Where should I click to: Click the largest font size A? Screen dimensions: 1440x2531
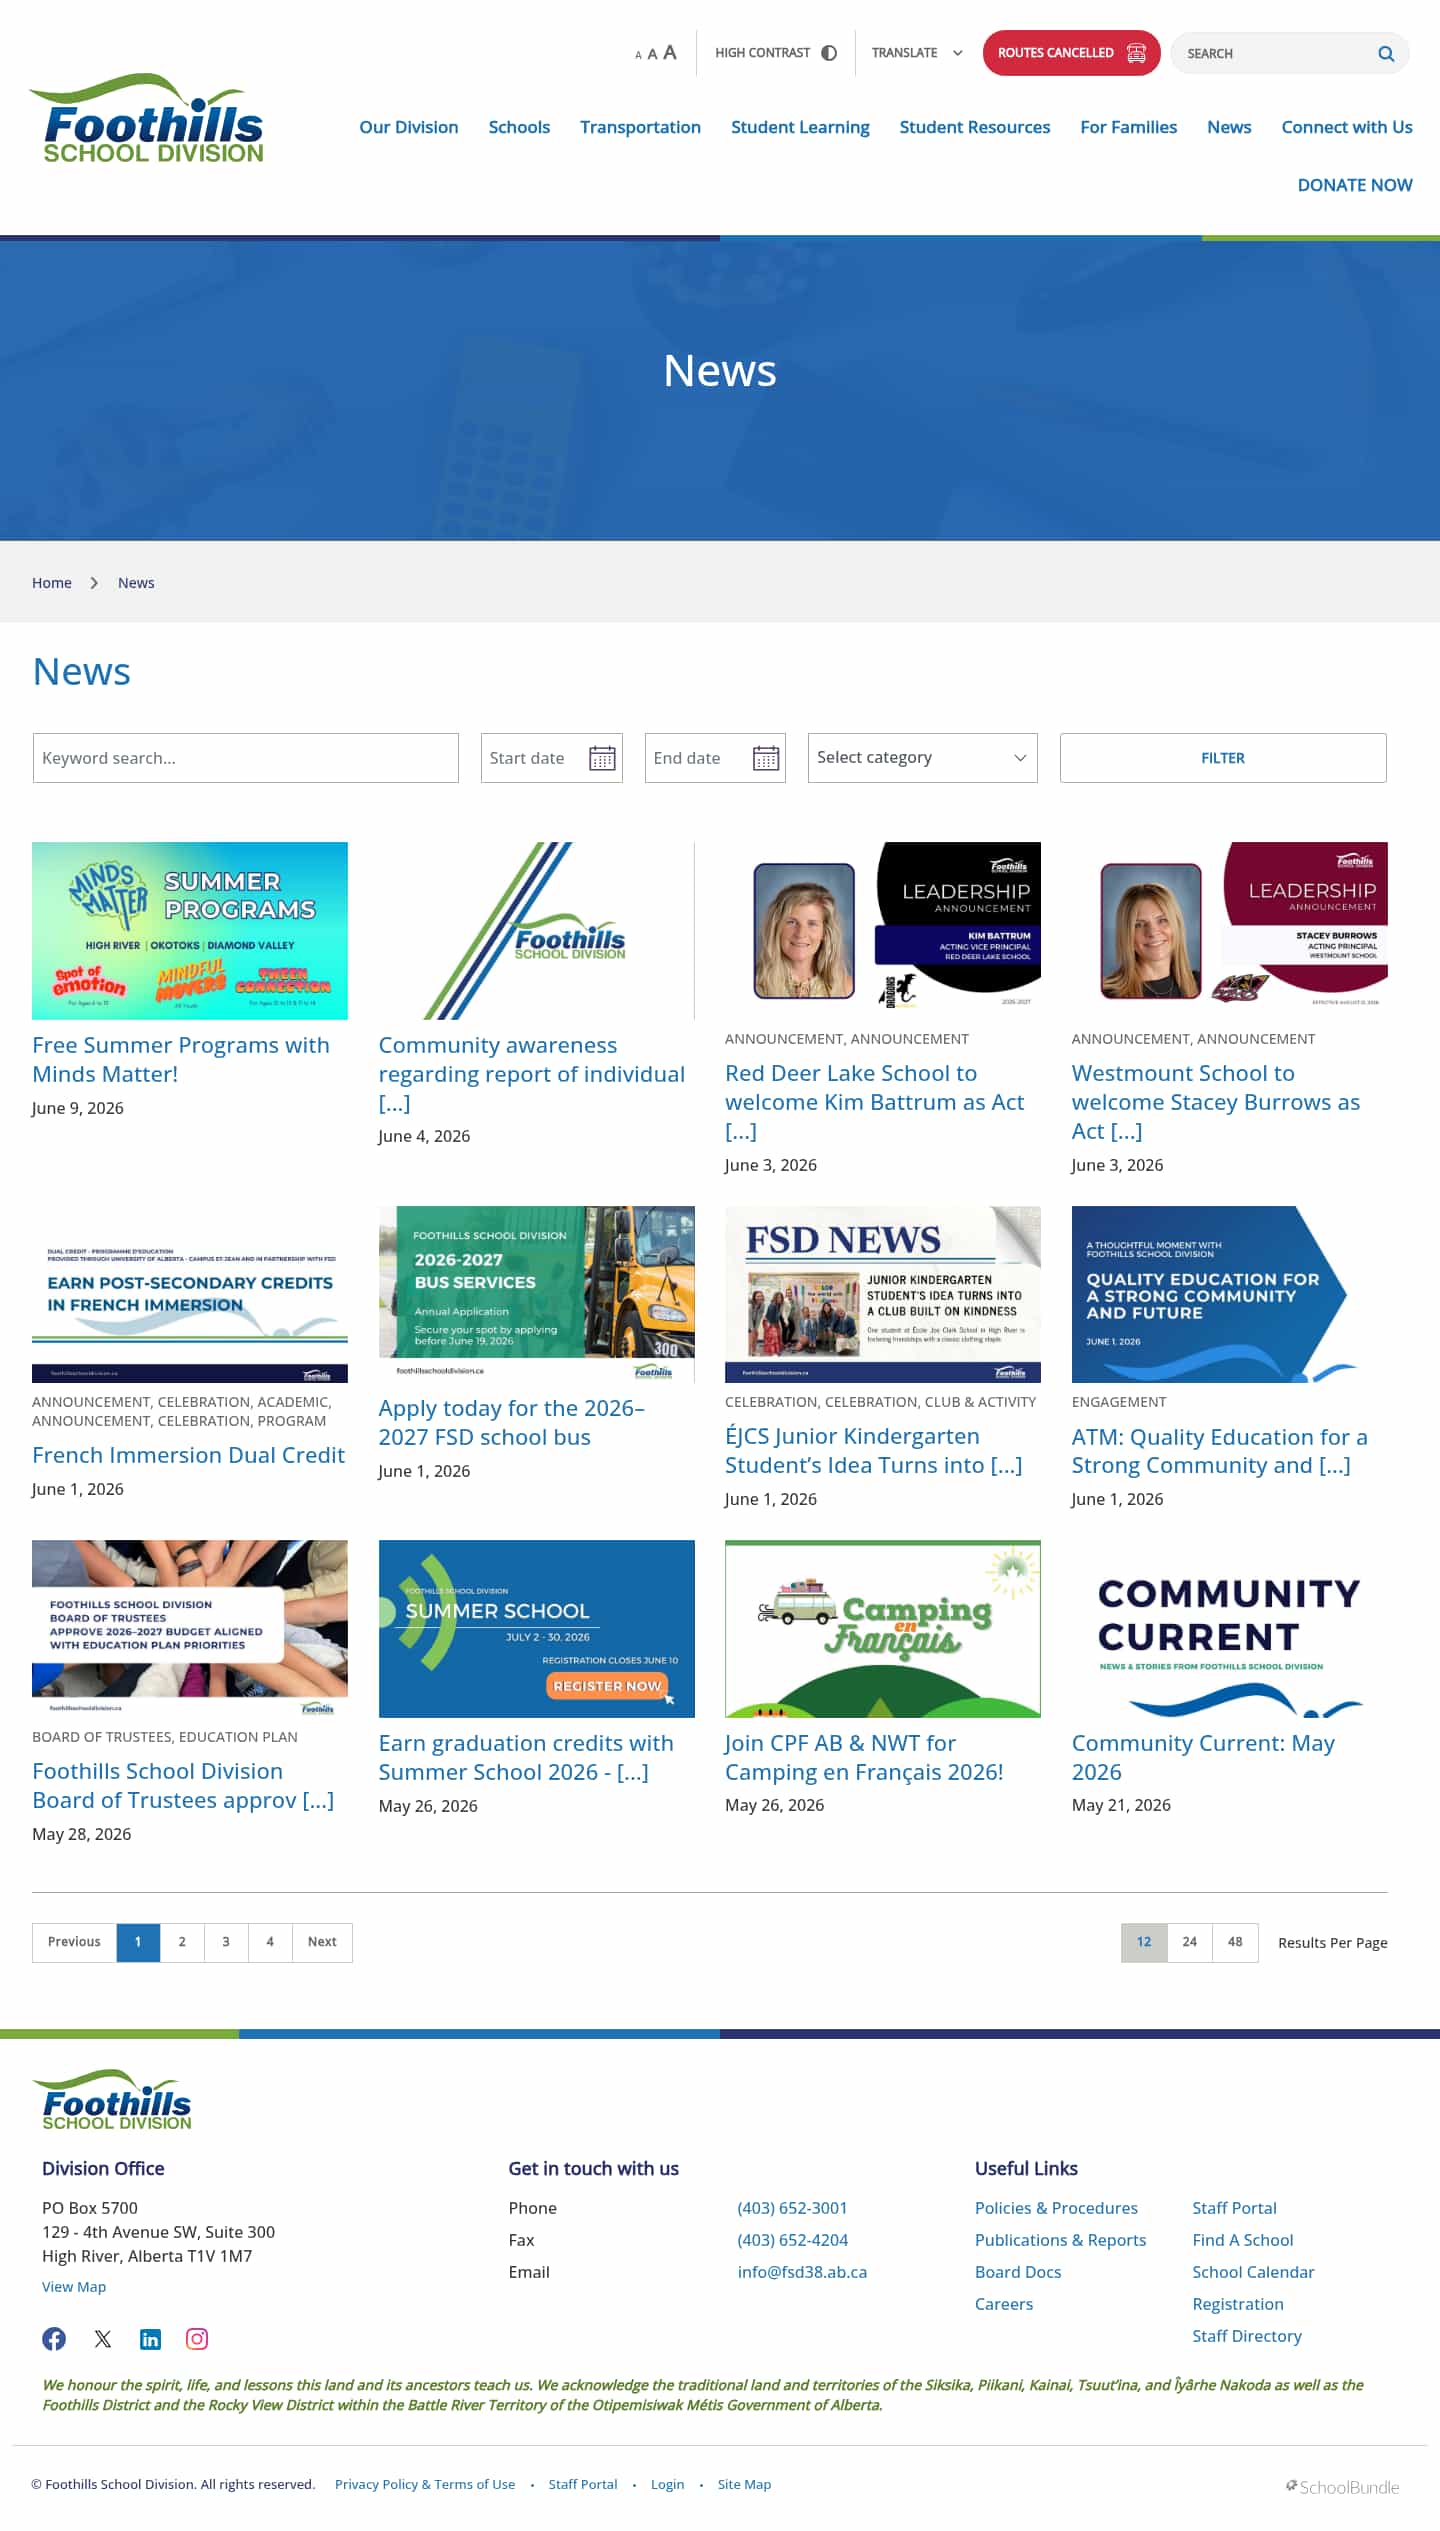[670, 52]
